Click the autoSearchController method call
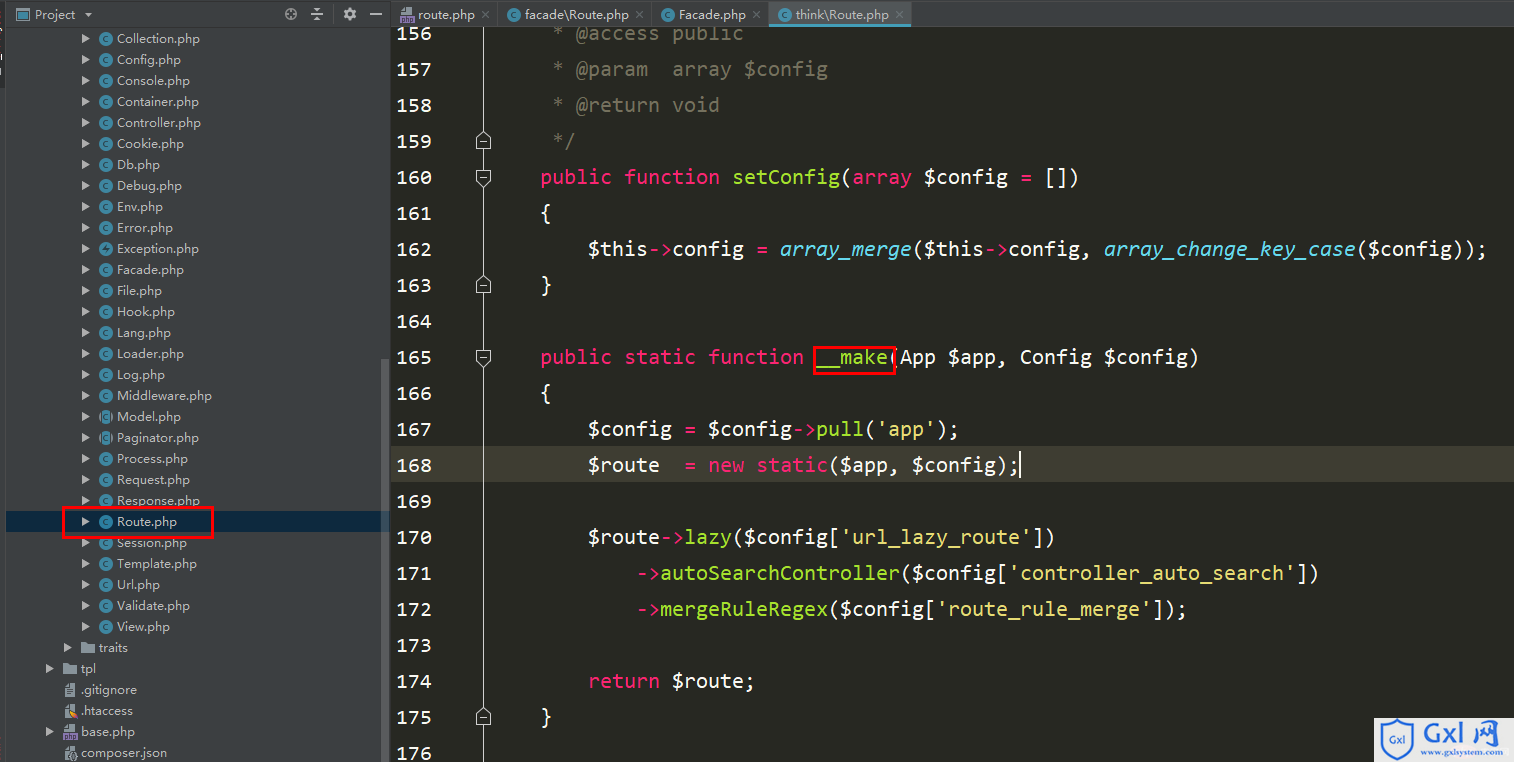1514x762 pixels. 780,573
